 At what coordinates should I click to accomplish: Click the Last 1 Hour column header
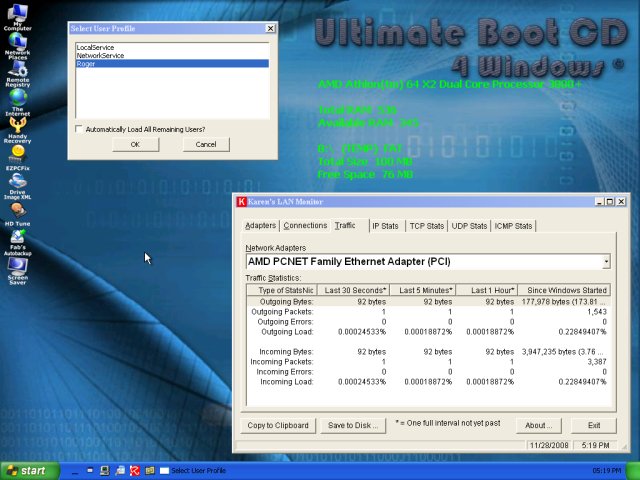(x=487, y=290)
